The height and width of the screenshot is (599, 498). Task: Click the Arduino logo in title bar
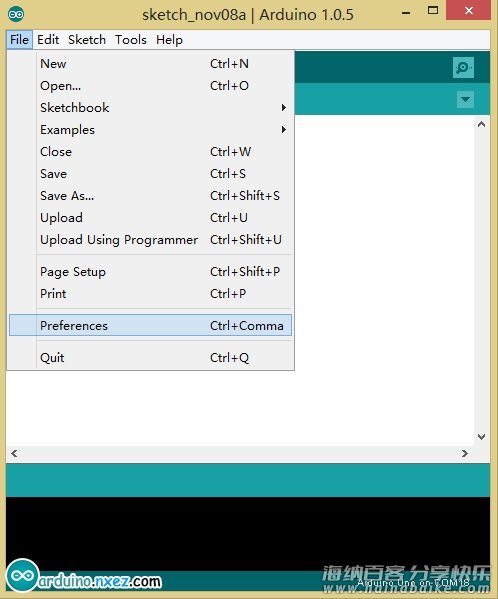tap(16, 15)
